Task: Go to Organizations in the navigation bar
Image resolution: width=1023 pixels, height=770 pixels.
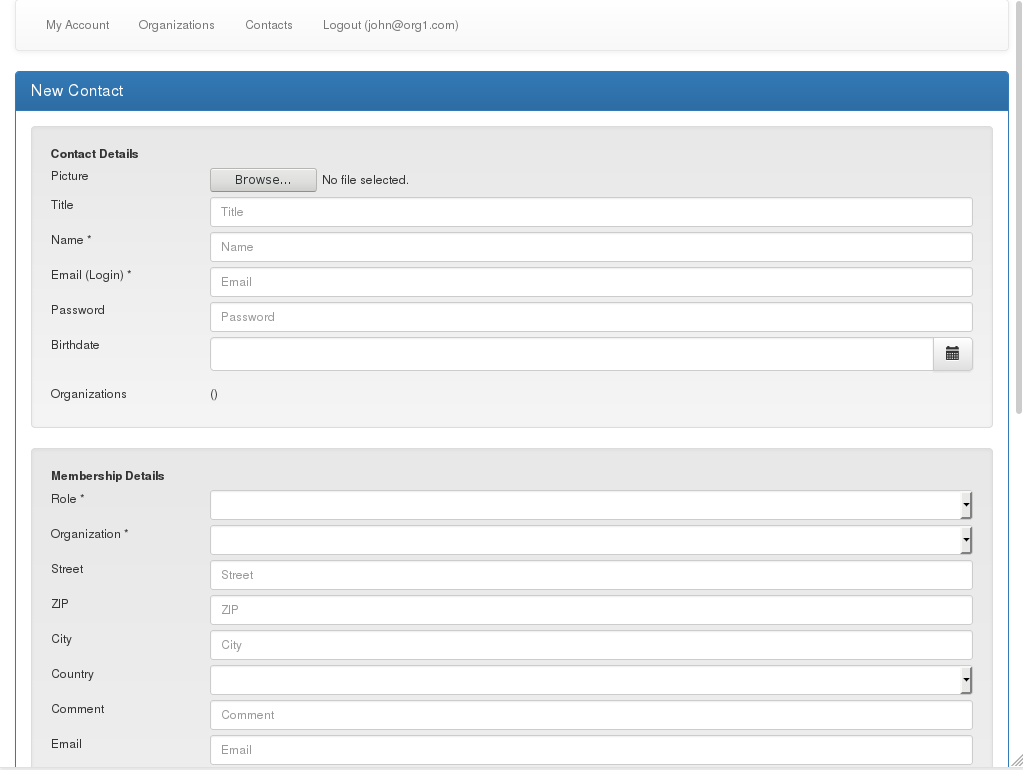Action: [x=176, y=25]
